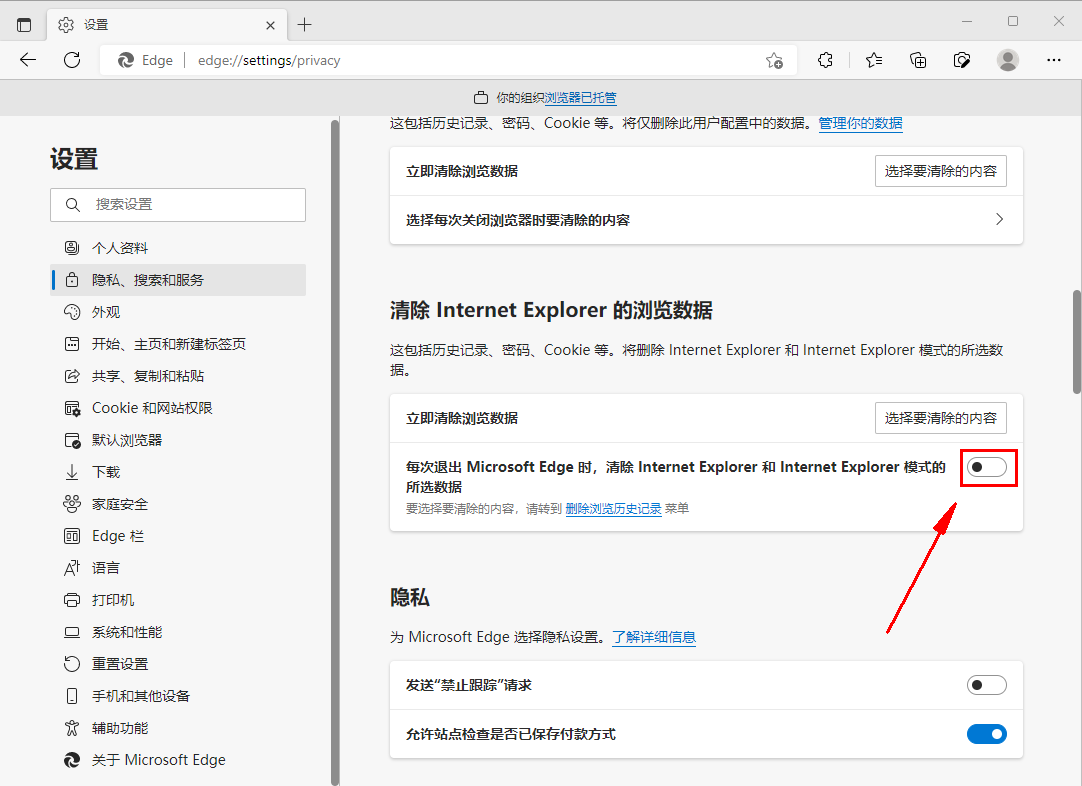
Task: Turn on 发送"禁止跟踪"请求
Action: click(x=987, y=684)
